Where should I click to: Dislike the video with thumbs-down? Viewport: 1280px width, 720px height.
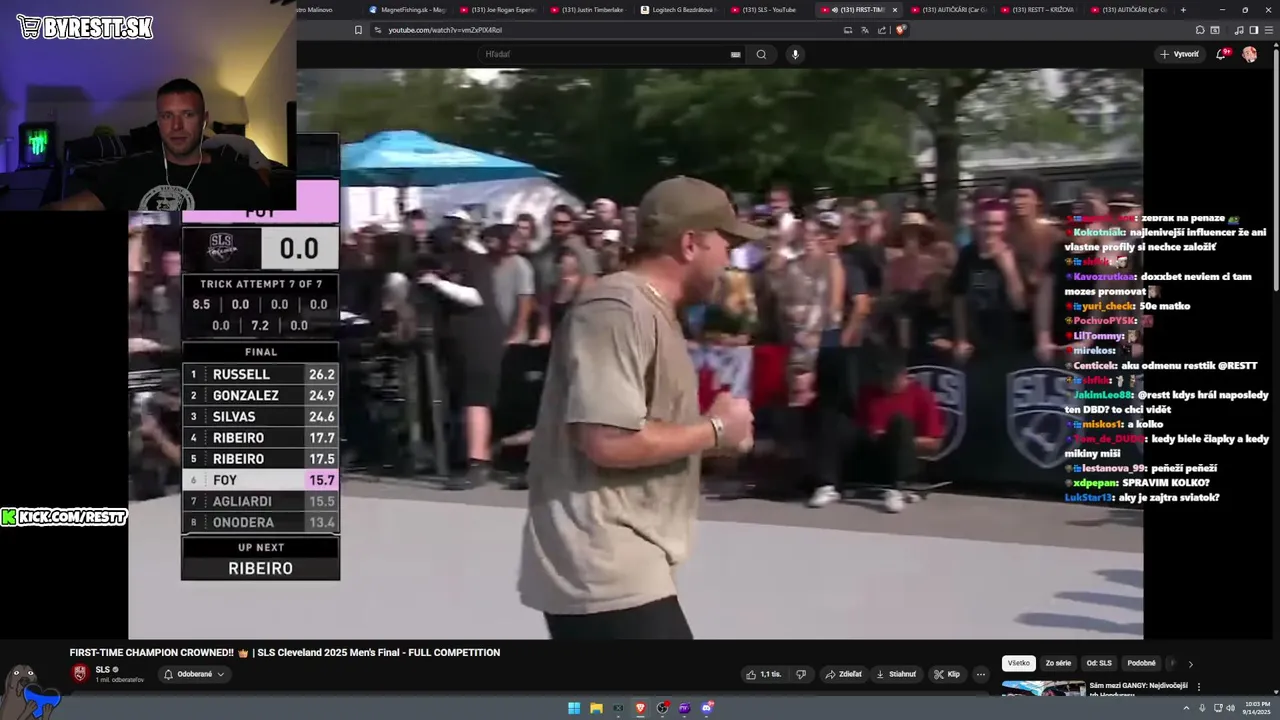coord(800,674)
